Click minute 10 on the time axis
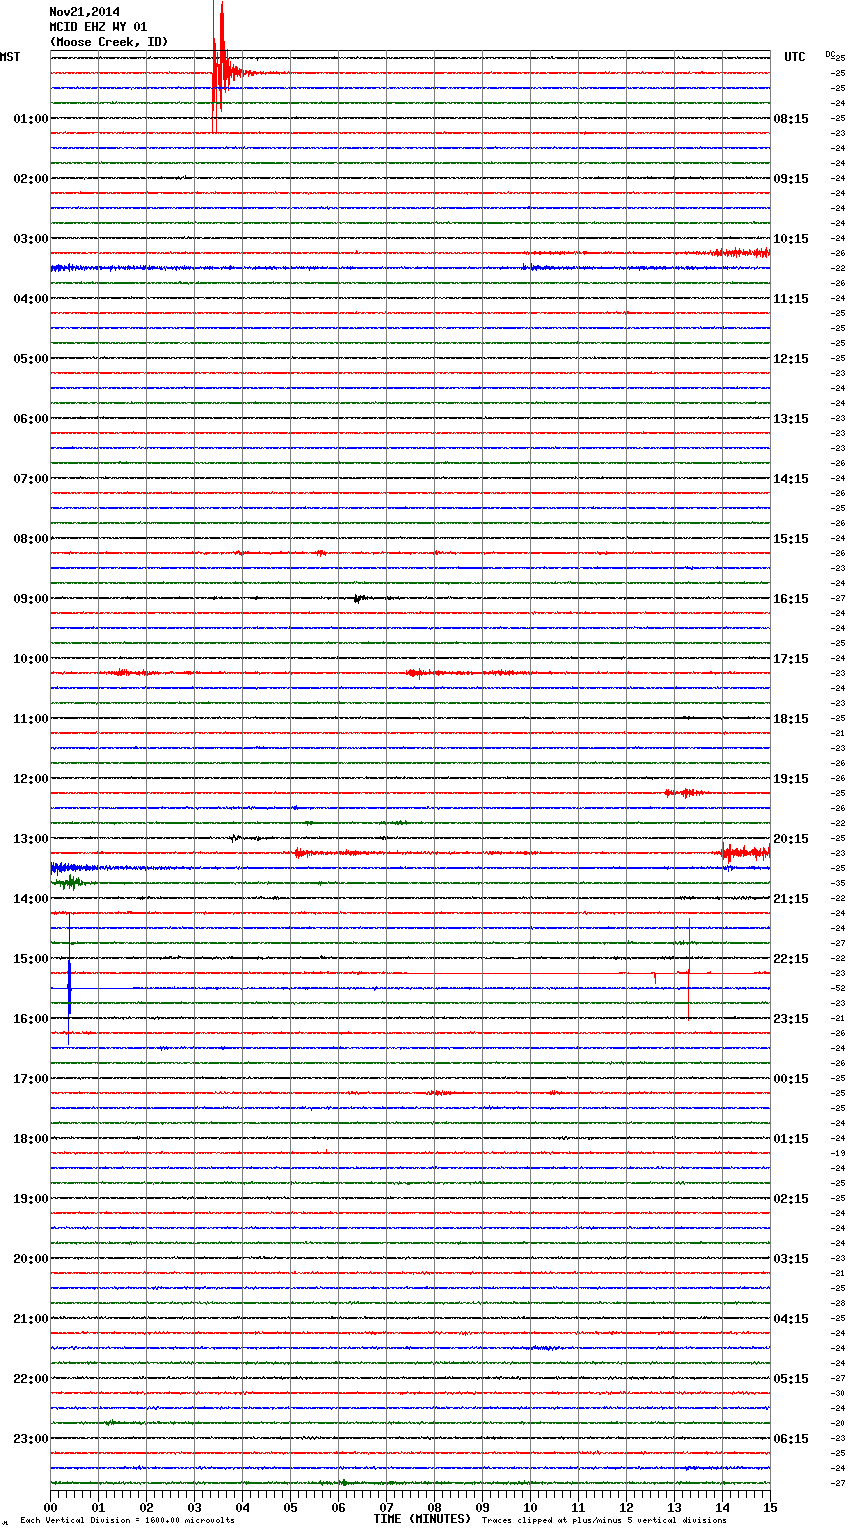This screenshot has width=850, height=1534. pos(530,1506)
